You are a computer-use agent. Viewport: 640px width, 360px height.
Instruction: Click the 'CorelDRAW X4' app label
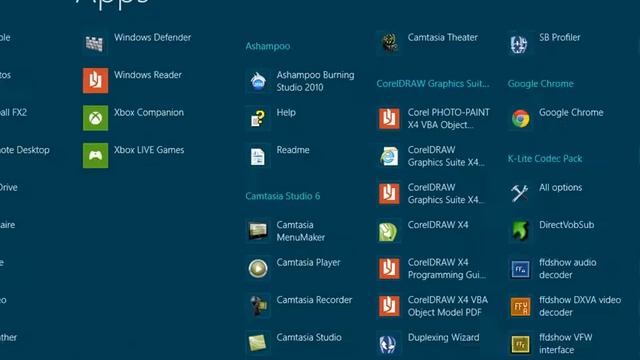[438, 224]
